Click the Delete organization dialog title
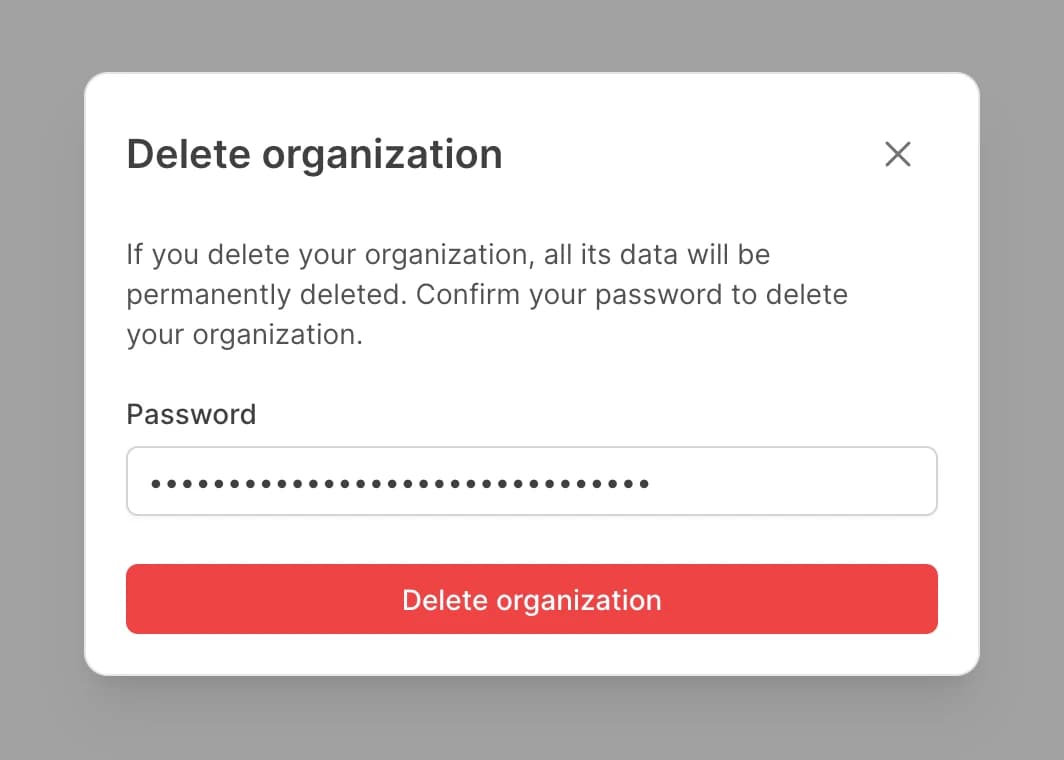This screenshot has height=760, width=1064. point(314,154)
